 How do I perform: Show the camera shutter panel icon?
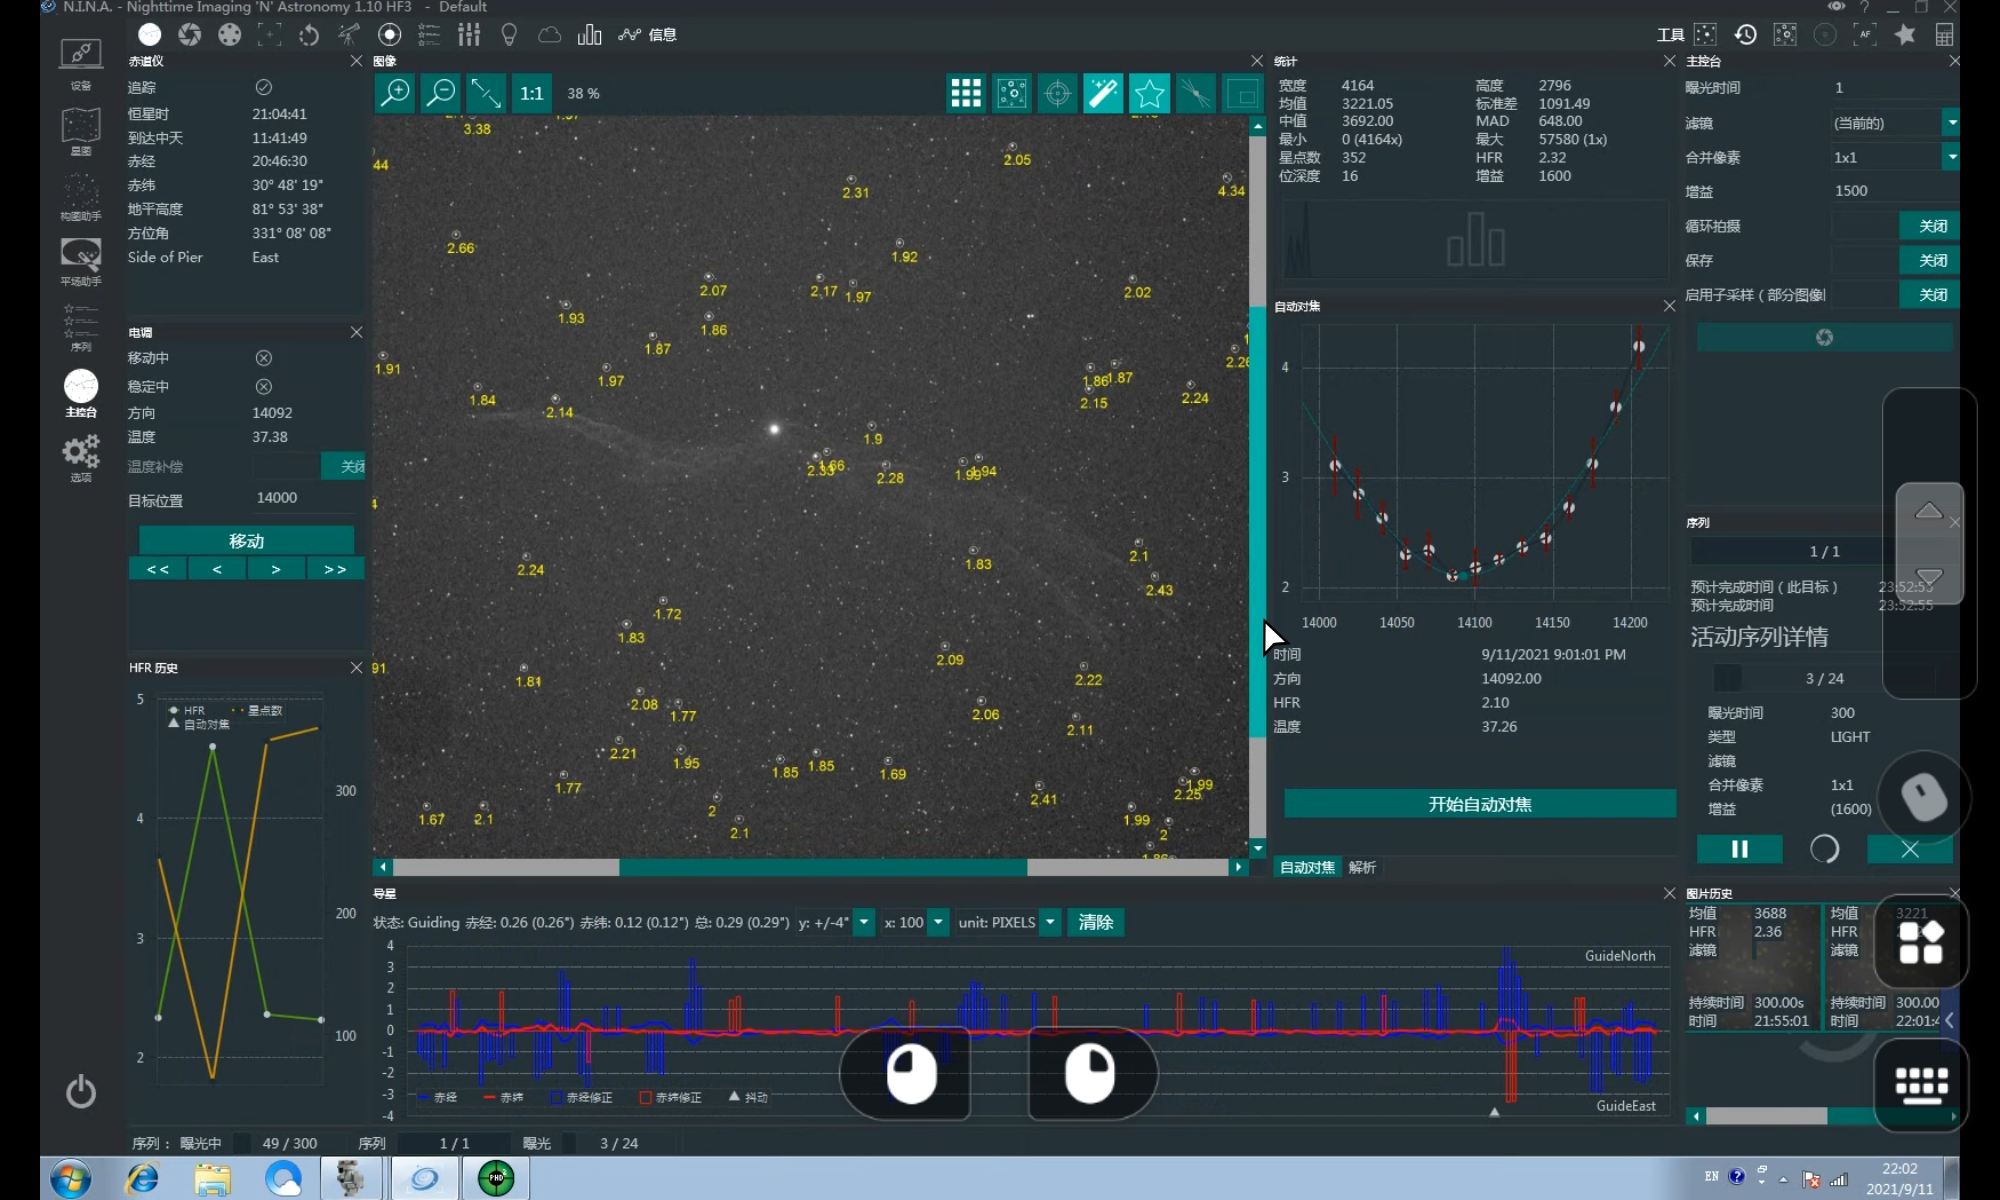click(189, 35)
